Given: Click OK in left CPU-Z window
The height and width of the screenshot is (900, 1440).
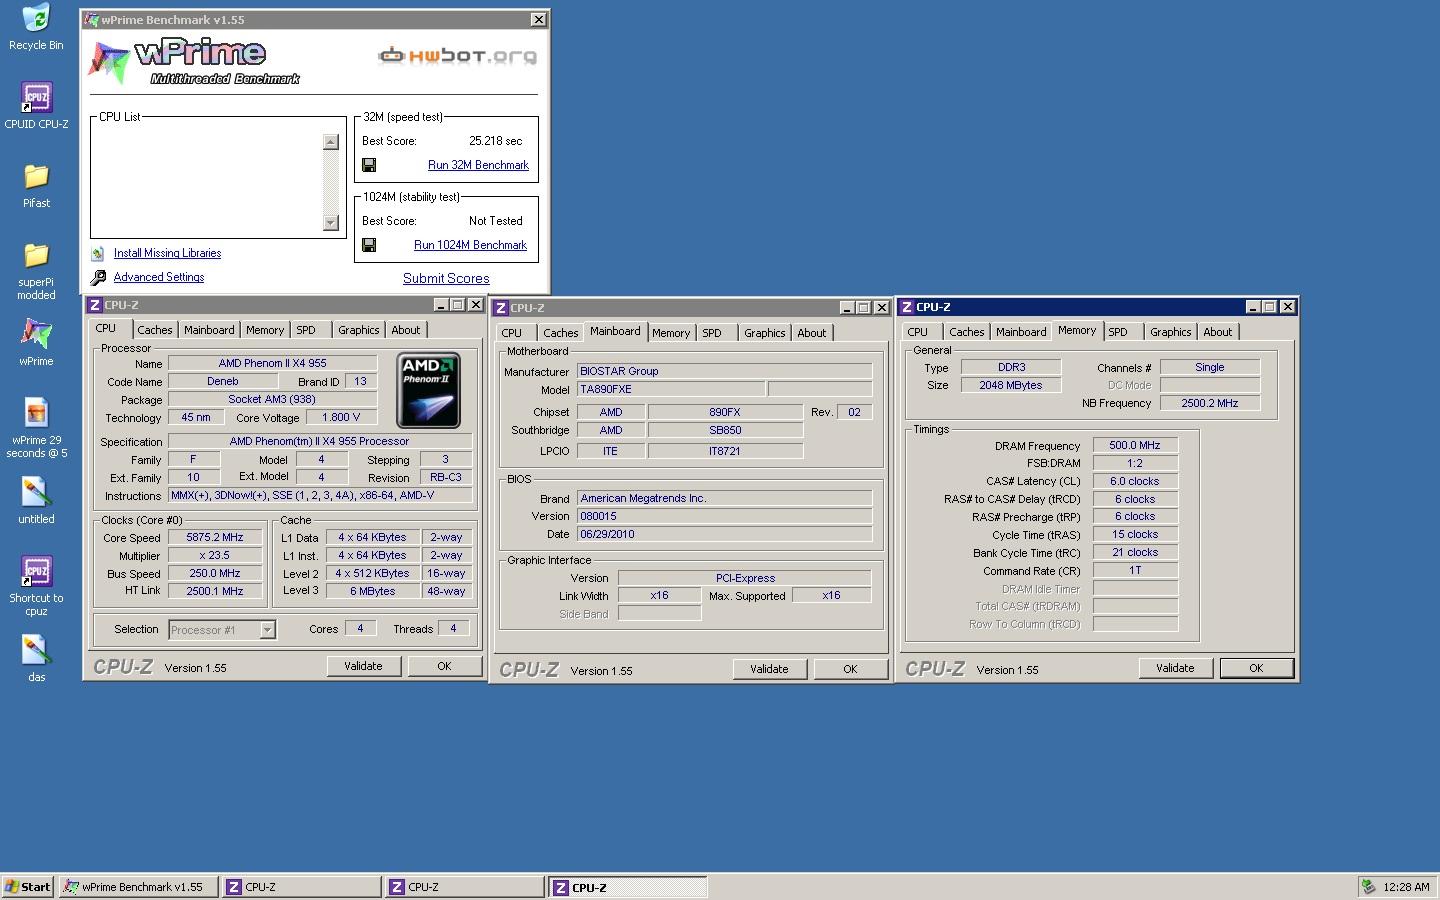Looking at the screenshot, I should (444, 666).
